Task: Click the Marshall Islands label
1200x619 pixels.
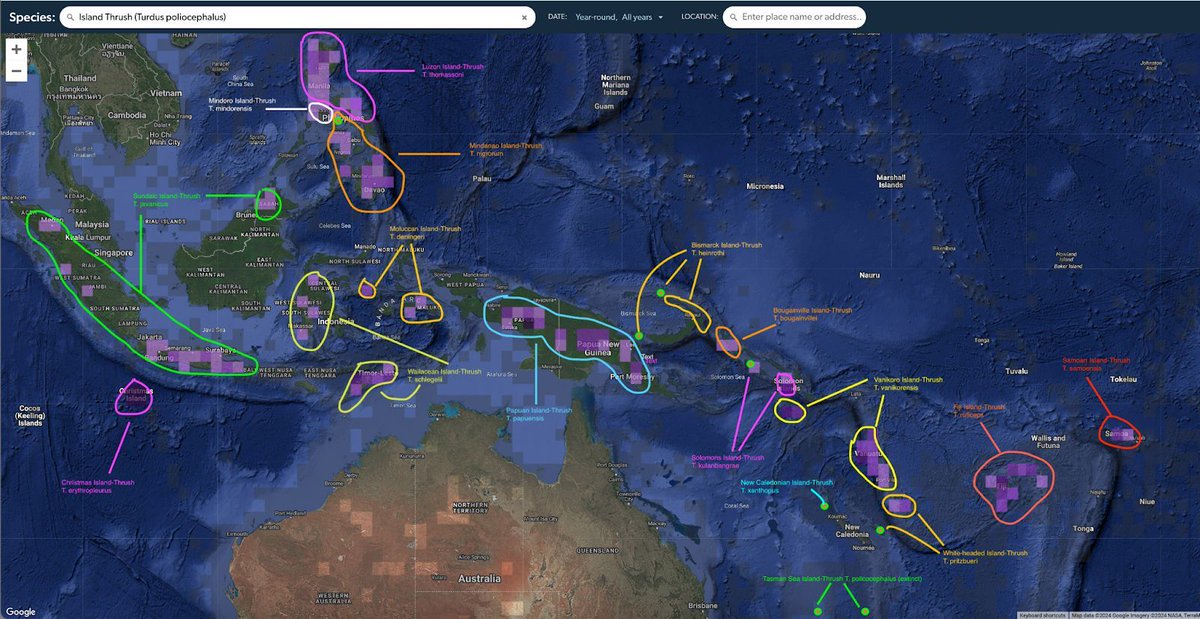Action: click(x=891, y=182)
